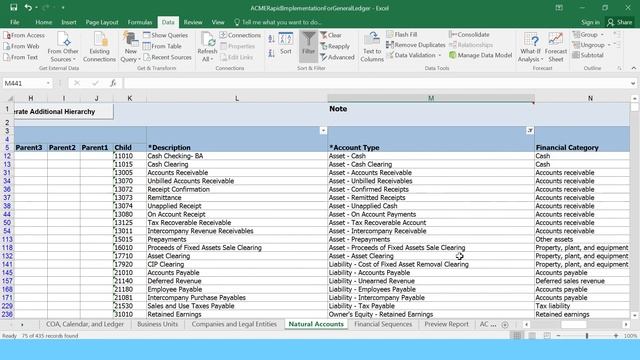This screenshot has height=360, width=640.
Task: Click the Generate Additional Hierarchy button
Action: pos(64,111)
